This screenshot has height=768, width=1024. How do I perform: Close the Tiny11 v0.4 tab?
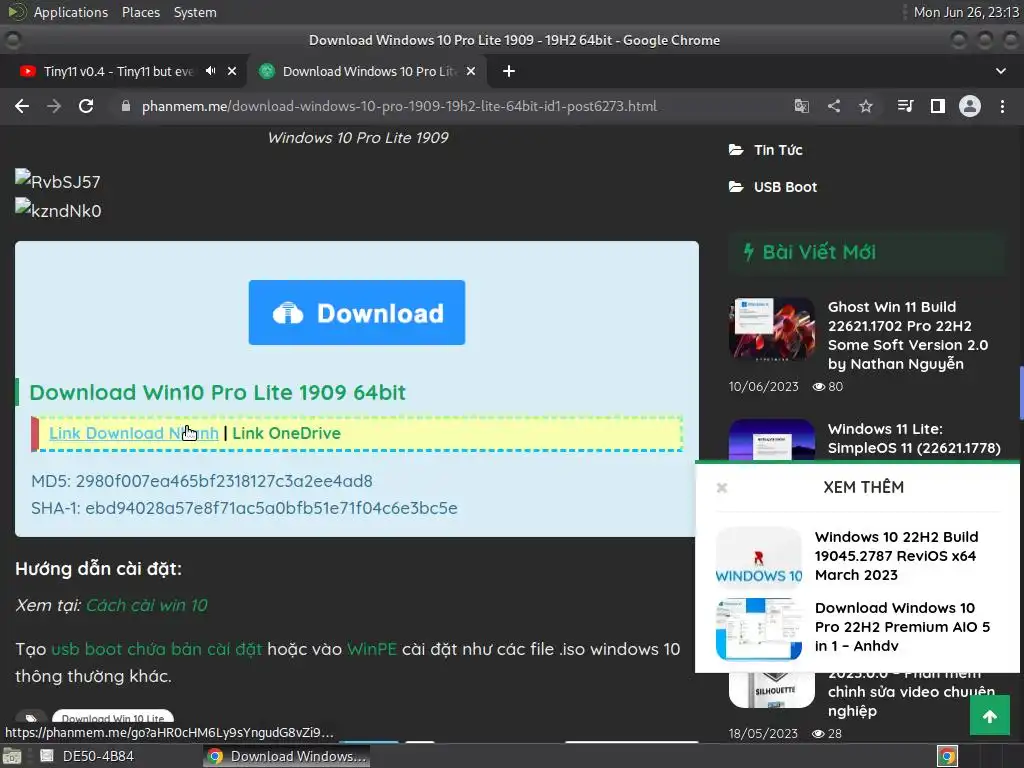(232, 71)
